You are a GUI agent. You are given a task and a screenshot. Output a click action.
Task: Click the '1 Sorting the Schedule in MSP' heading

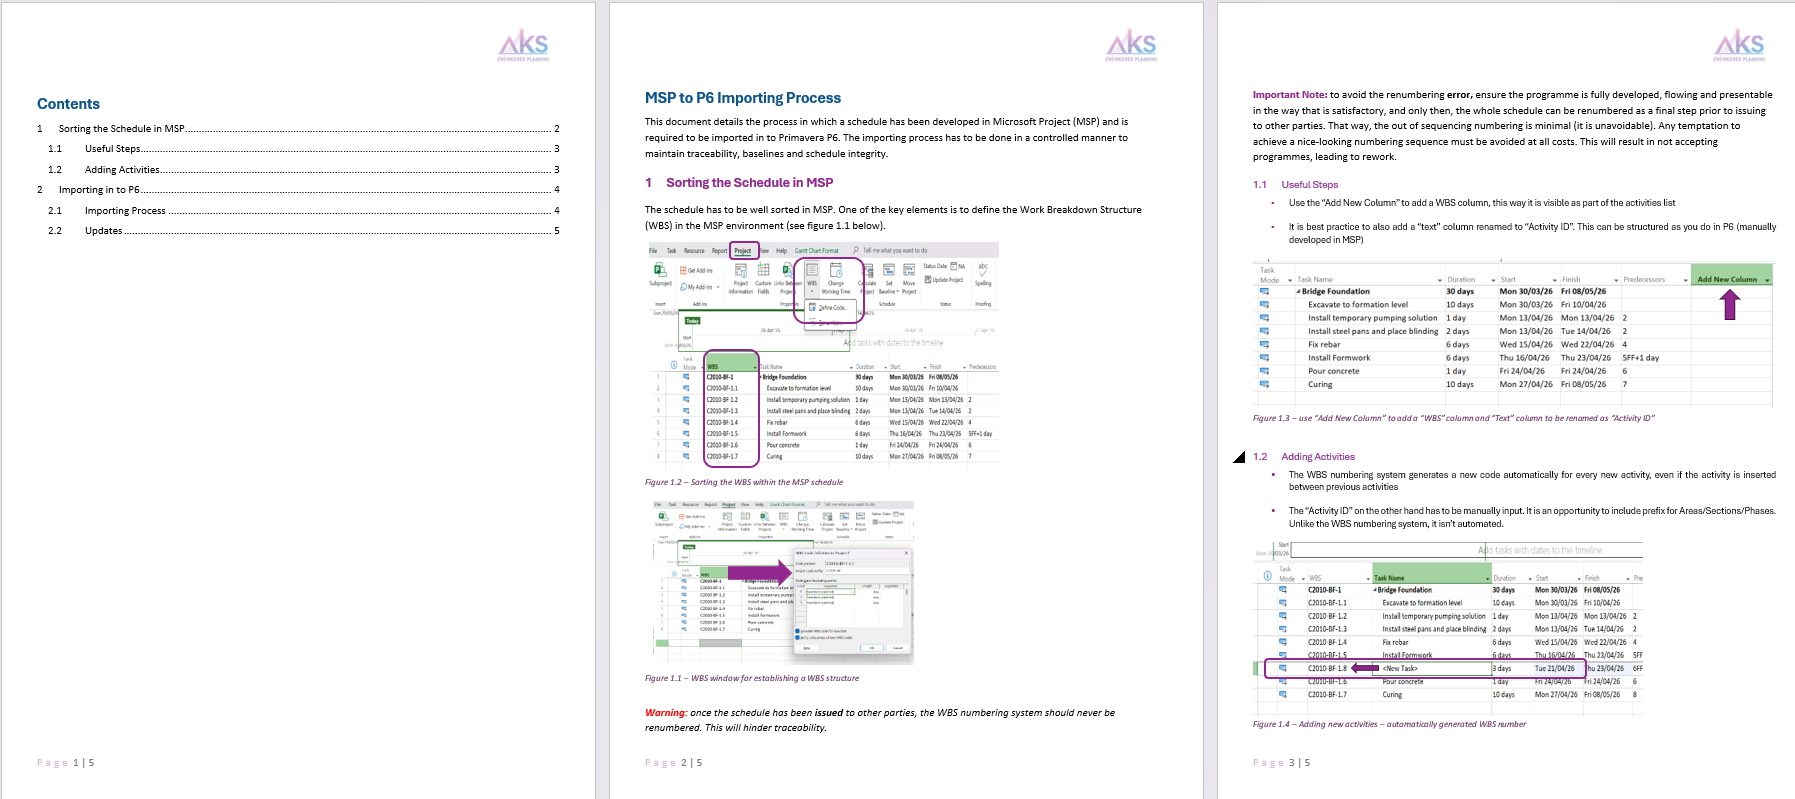(x=739, y=183)
